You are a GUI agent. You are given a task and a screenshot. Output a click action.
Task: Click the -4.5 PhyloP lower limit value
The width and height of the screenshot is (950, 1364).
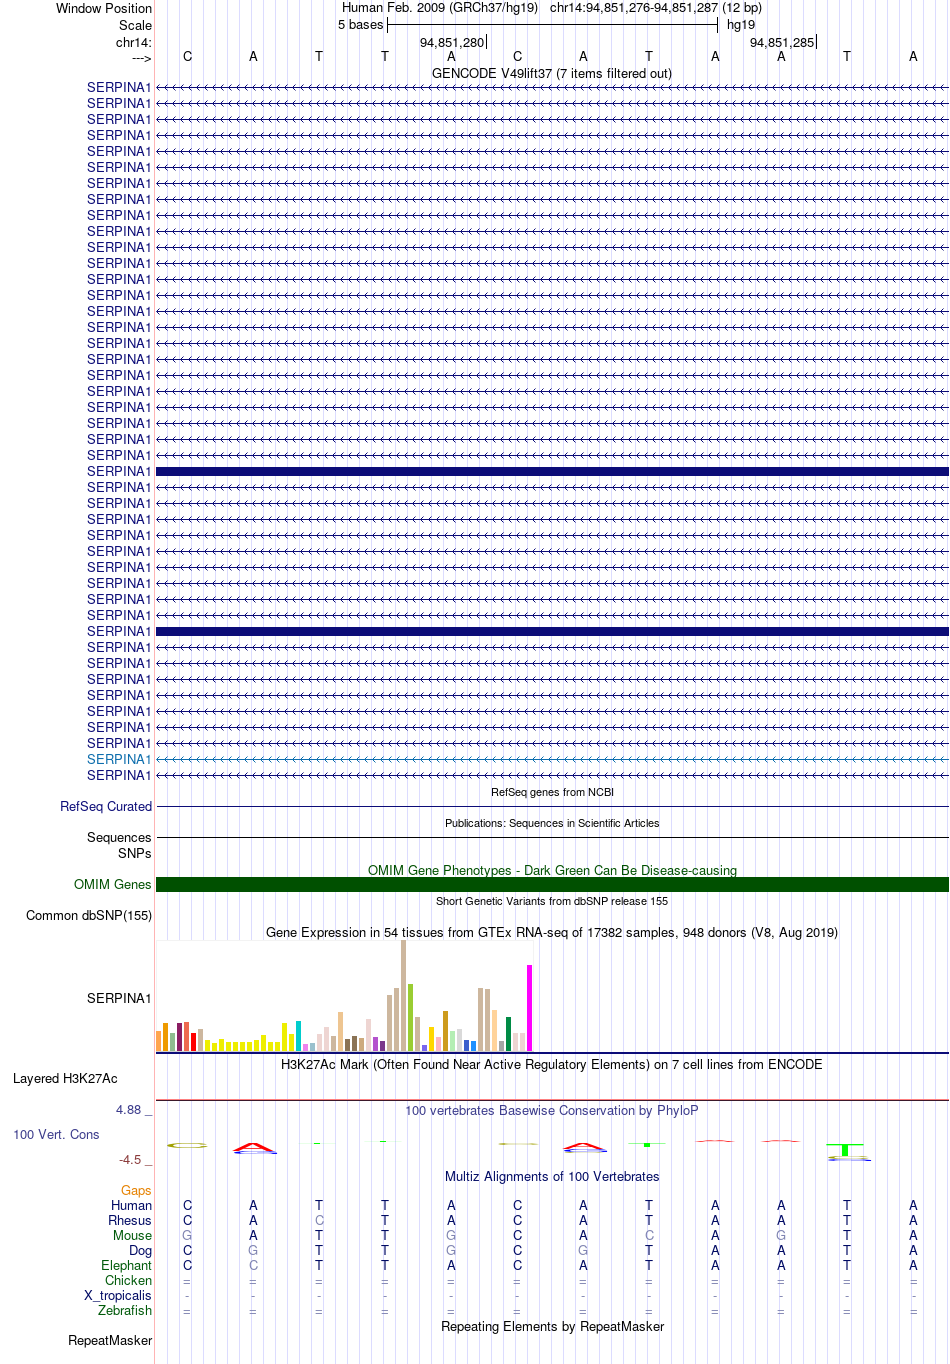tap(130, 1160)
